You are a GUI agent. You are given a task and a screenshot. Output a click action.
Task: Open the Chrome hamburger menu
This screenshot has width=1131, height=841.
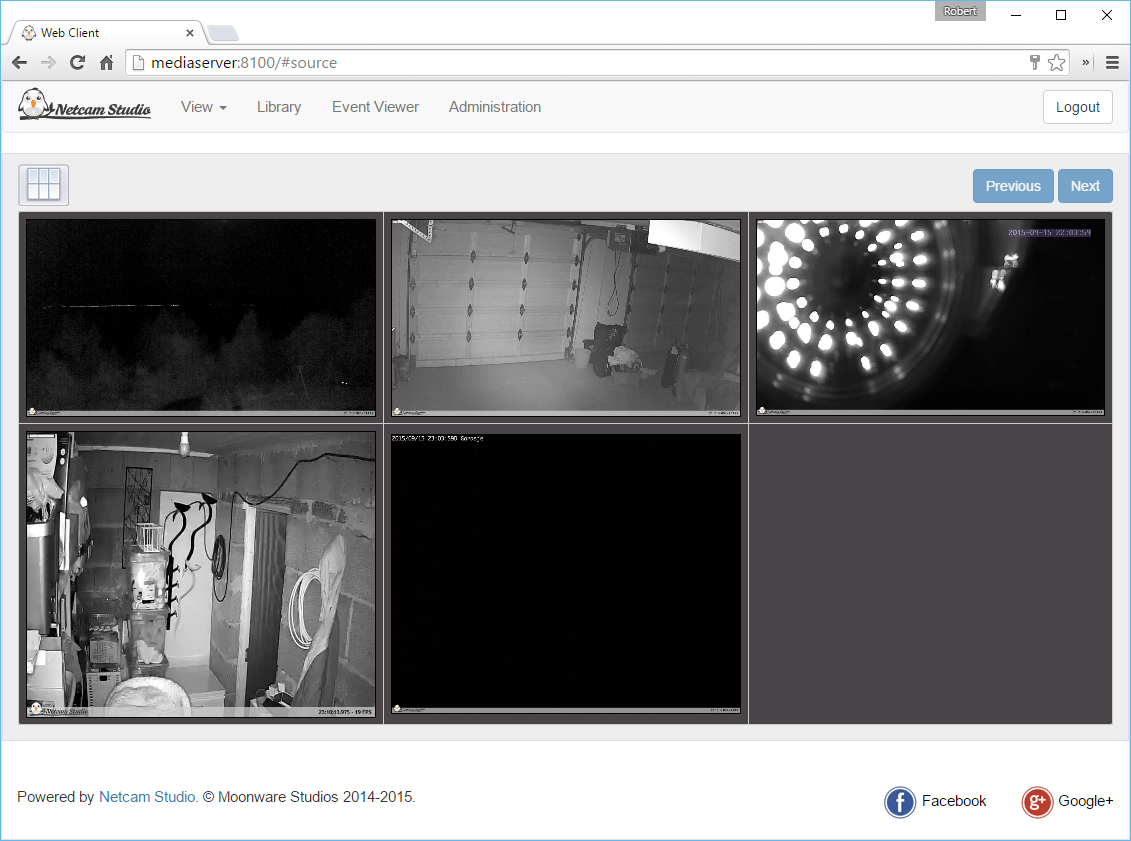tap(1112, 63)
